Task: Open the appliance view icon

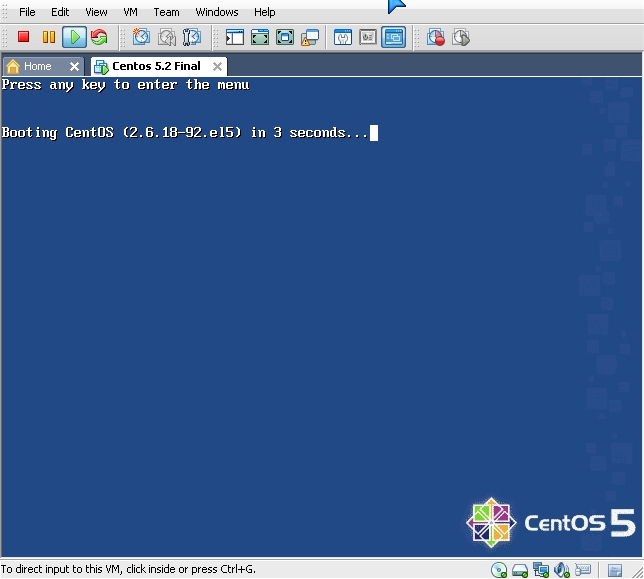Action: 368,37
